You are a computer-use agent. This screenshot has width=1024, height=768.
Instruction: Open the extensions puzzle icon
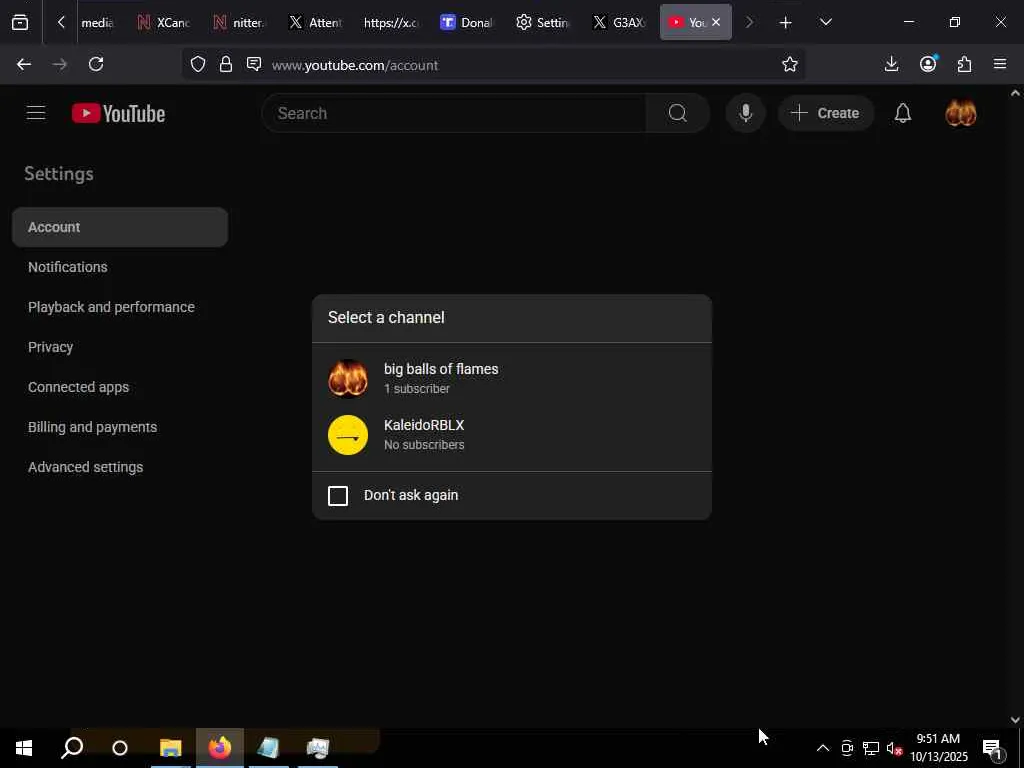tap(964, 64)
